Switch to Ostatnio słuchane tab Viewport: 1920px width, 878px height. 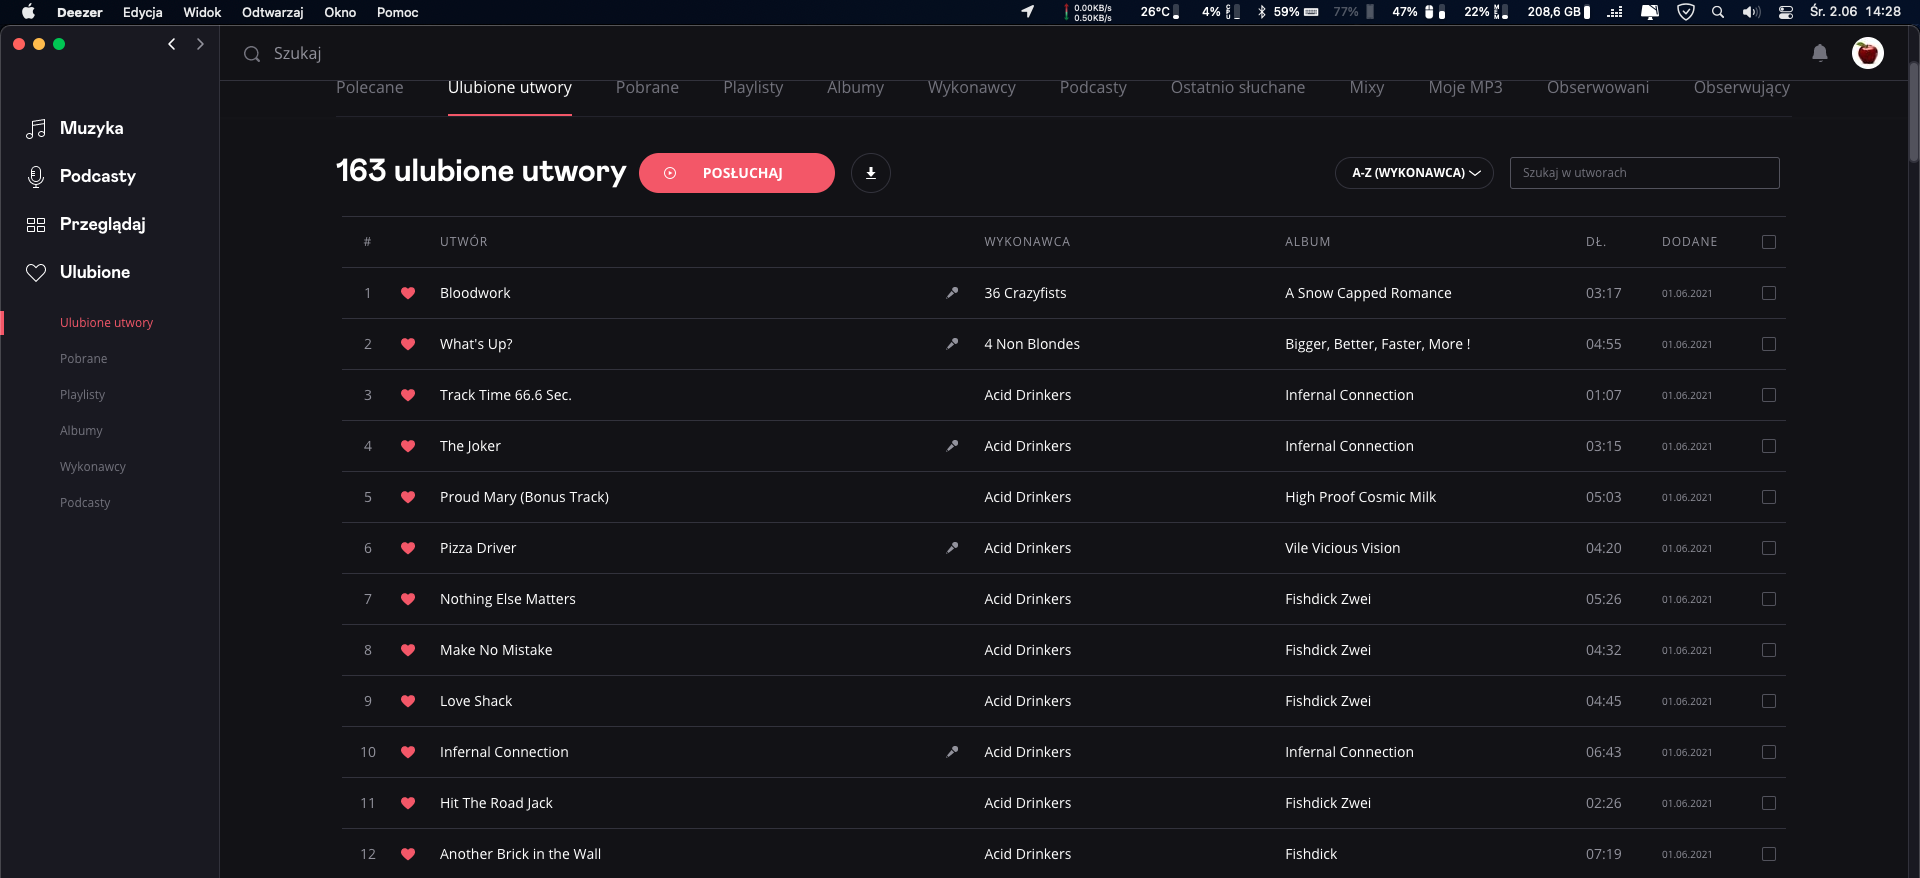point(1238,88)
